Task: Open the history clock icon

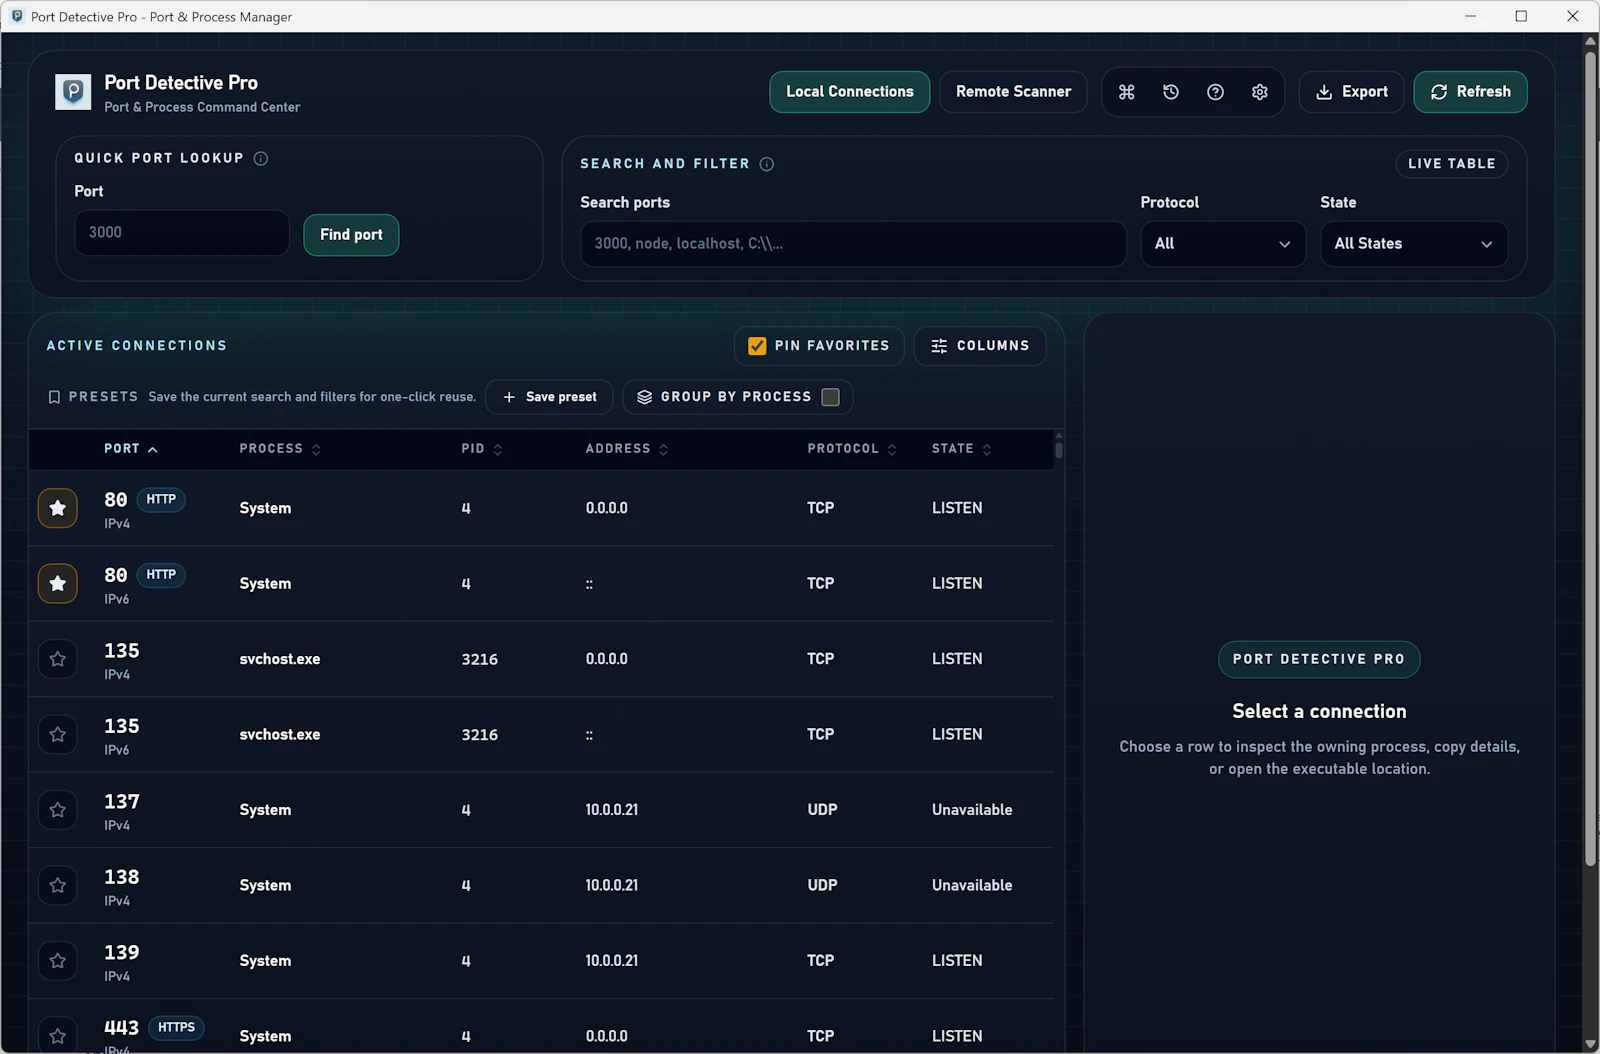Action: click(1171, 92)
